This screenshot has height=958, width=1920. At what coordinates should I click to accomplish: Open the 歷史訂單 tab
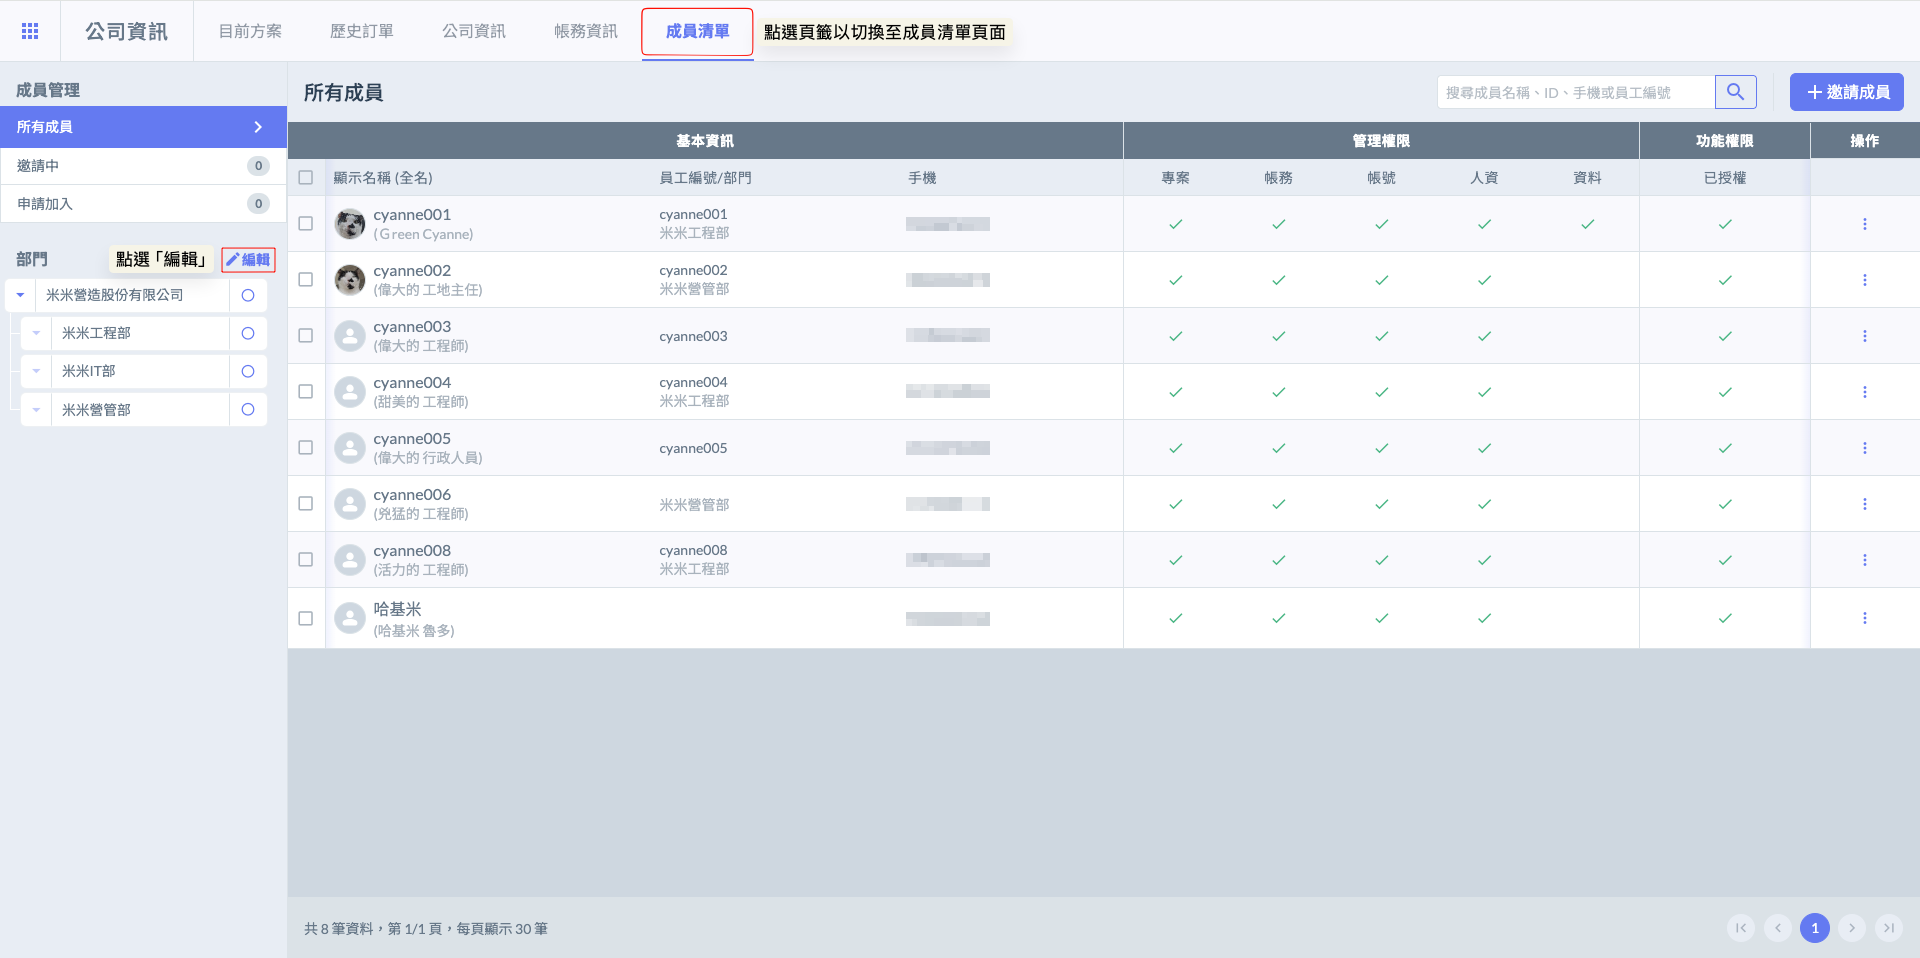coord(361,31)
